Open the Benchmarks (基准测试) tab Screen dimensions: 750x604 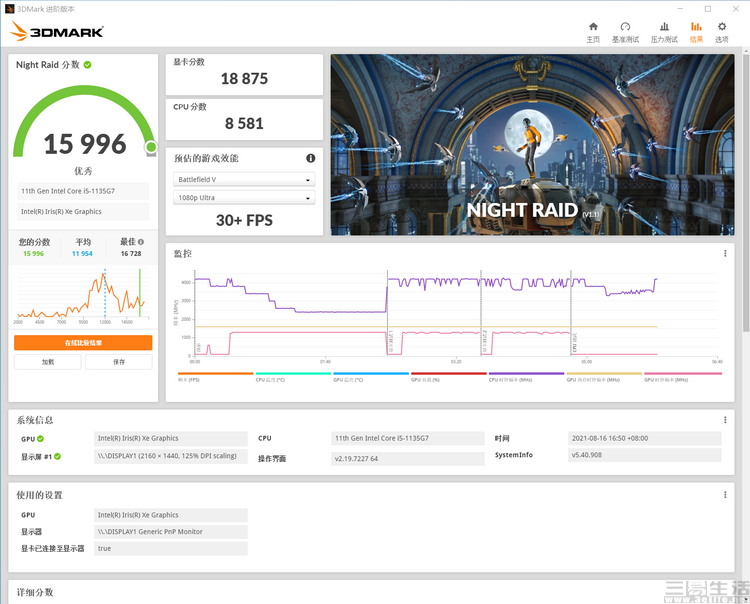coord(625,32)
